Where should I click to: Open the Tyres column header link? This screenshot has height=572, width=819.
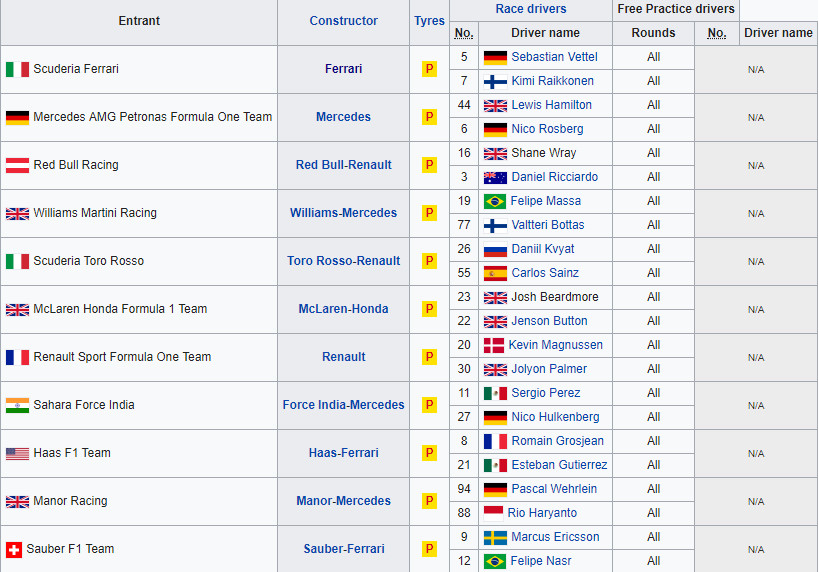tap(429, 21)
